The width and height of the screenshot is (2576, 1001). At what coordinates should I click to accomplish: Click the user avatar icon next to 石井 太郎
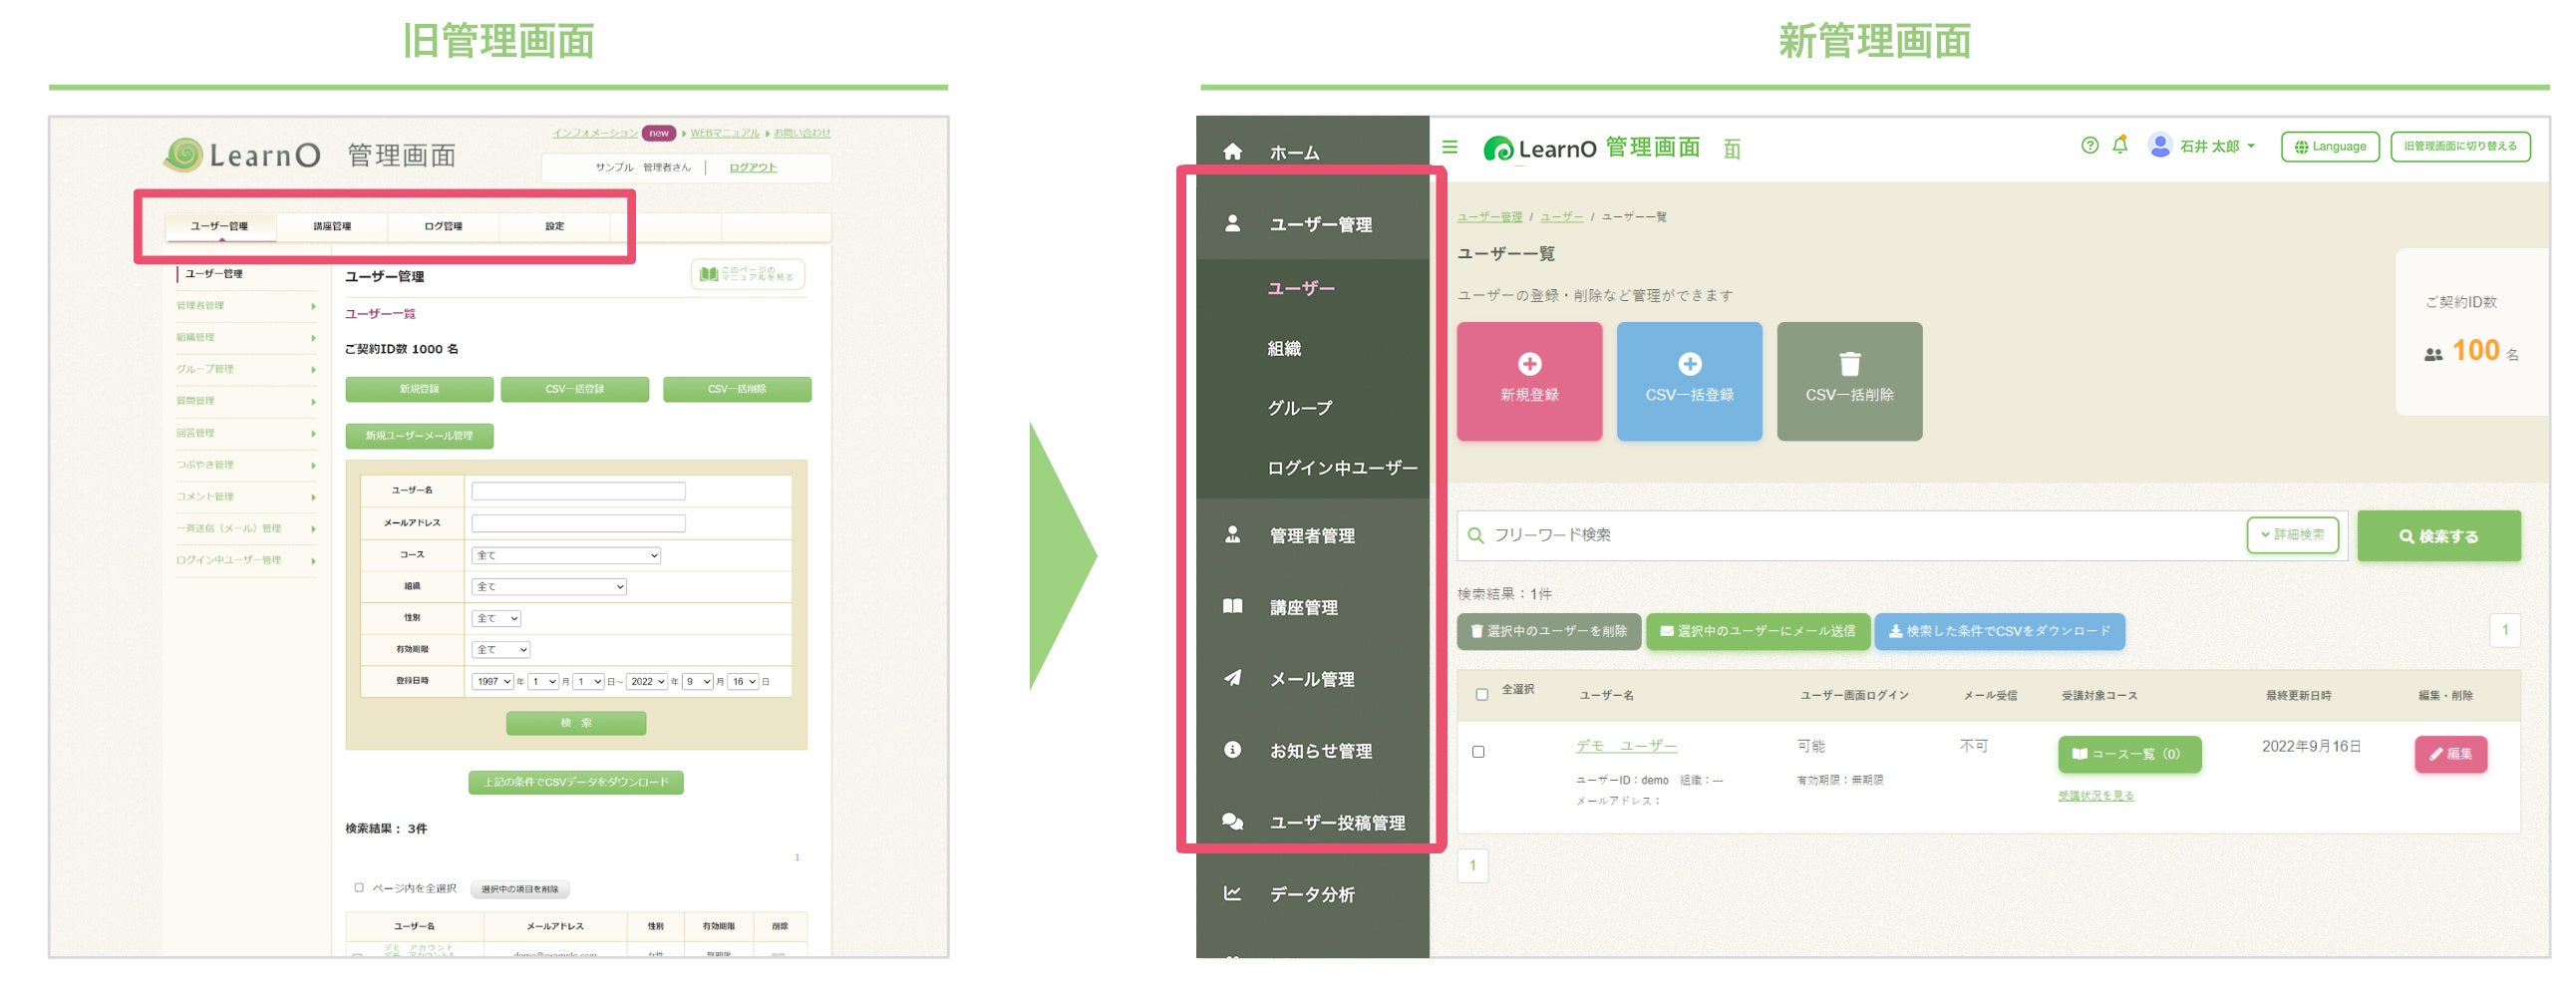[2160, 145]
